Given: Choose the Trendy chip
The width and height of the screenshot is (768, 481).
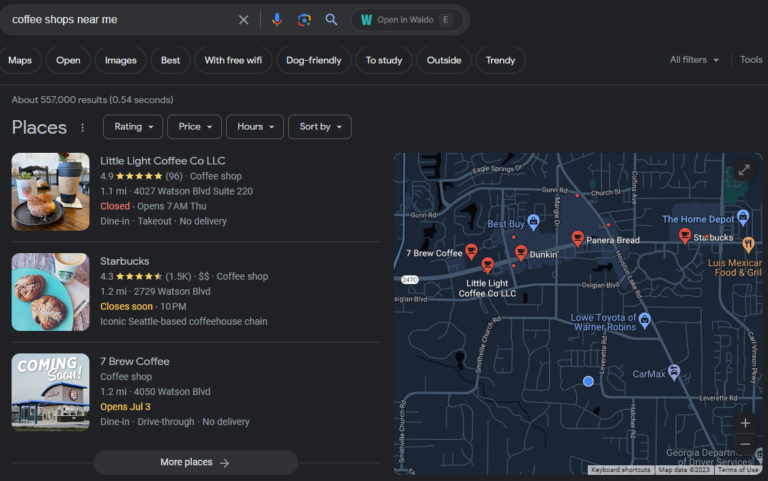Looking at the screenshot, I should [x=500, y=60].
